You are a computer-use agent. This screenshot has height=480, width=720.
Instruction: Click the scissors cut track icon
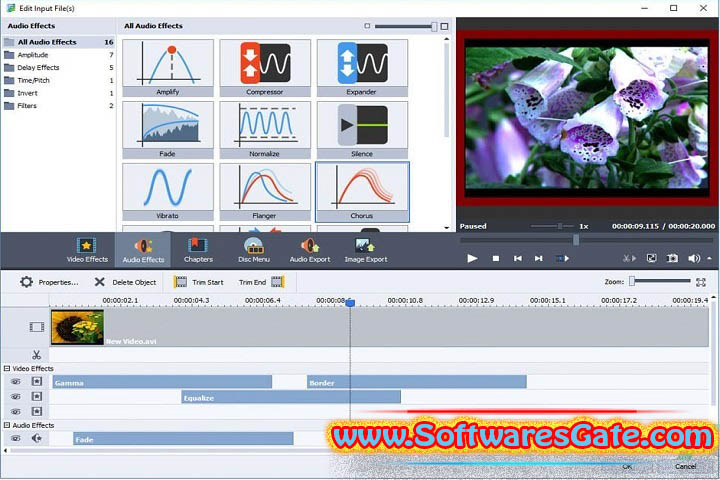[37, 355]
